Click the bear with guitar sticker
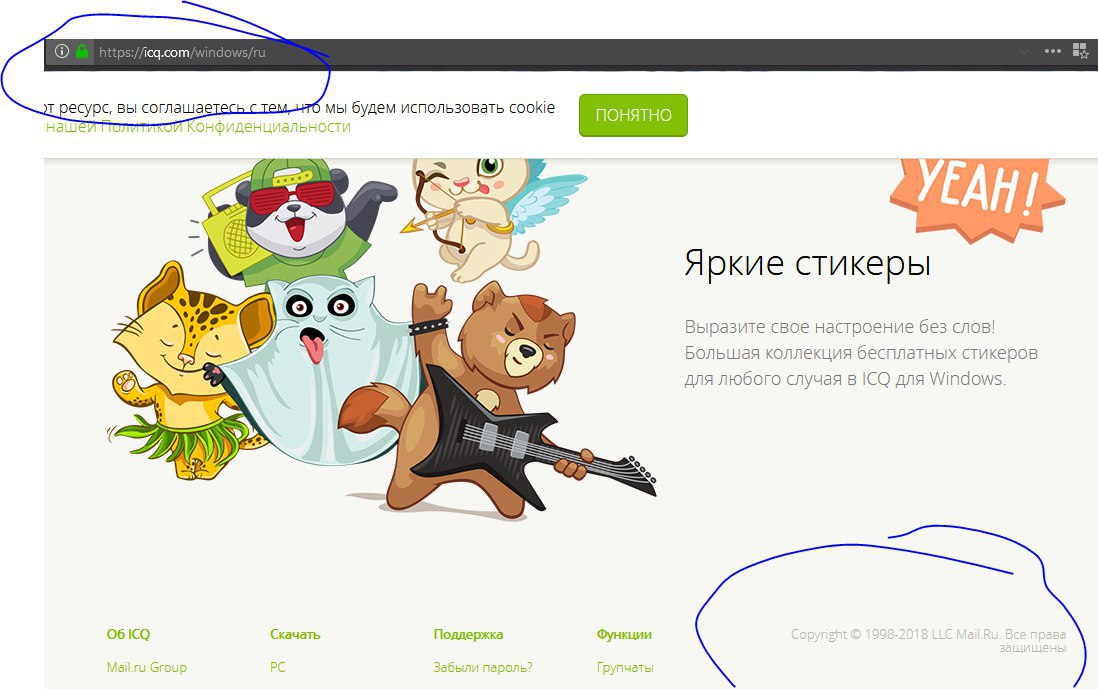The height and width of the screenshot is (689, 1098). pos(497,403)
